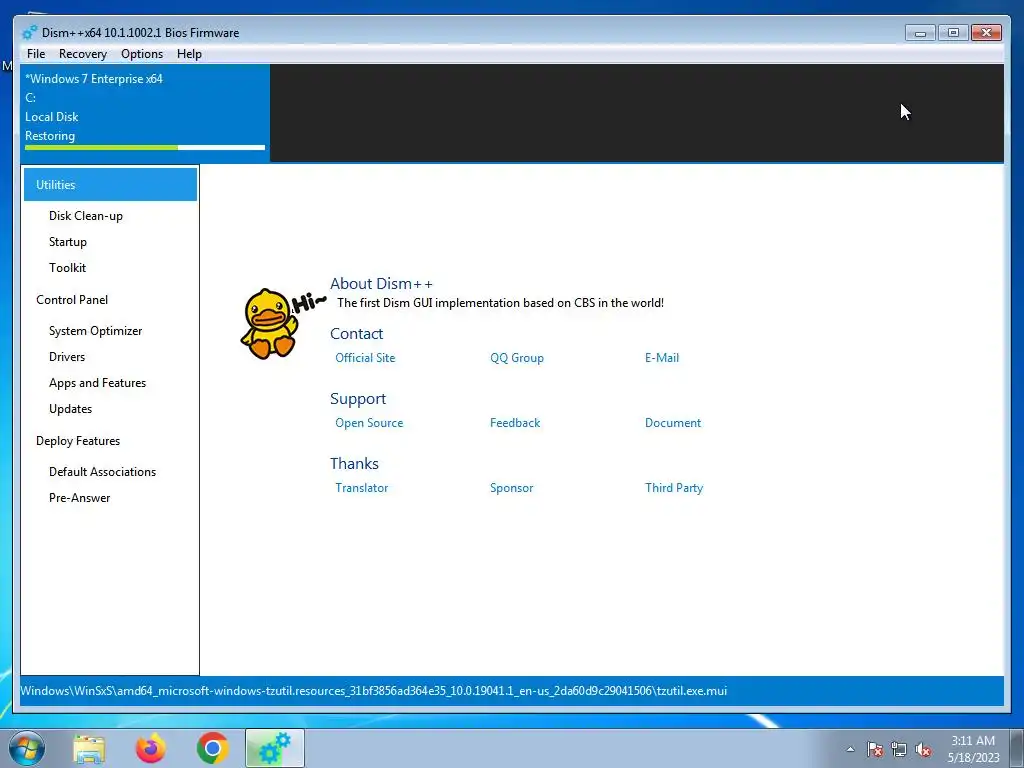Image resolution: width=1024 pixels, height=768 pixels.
Task: Open the network tray icon
Action: [x=899, y=750]
